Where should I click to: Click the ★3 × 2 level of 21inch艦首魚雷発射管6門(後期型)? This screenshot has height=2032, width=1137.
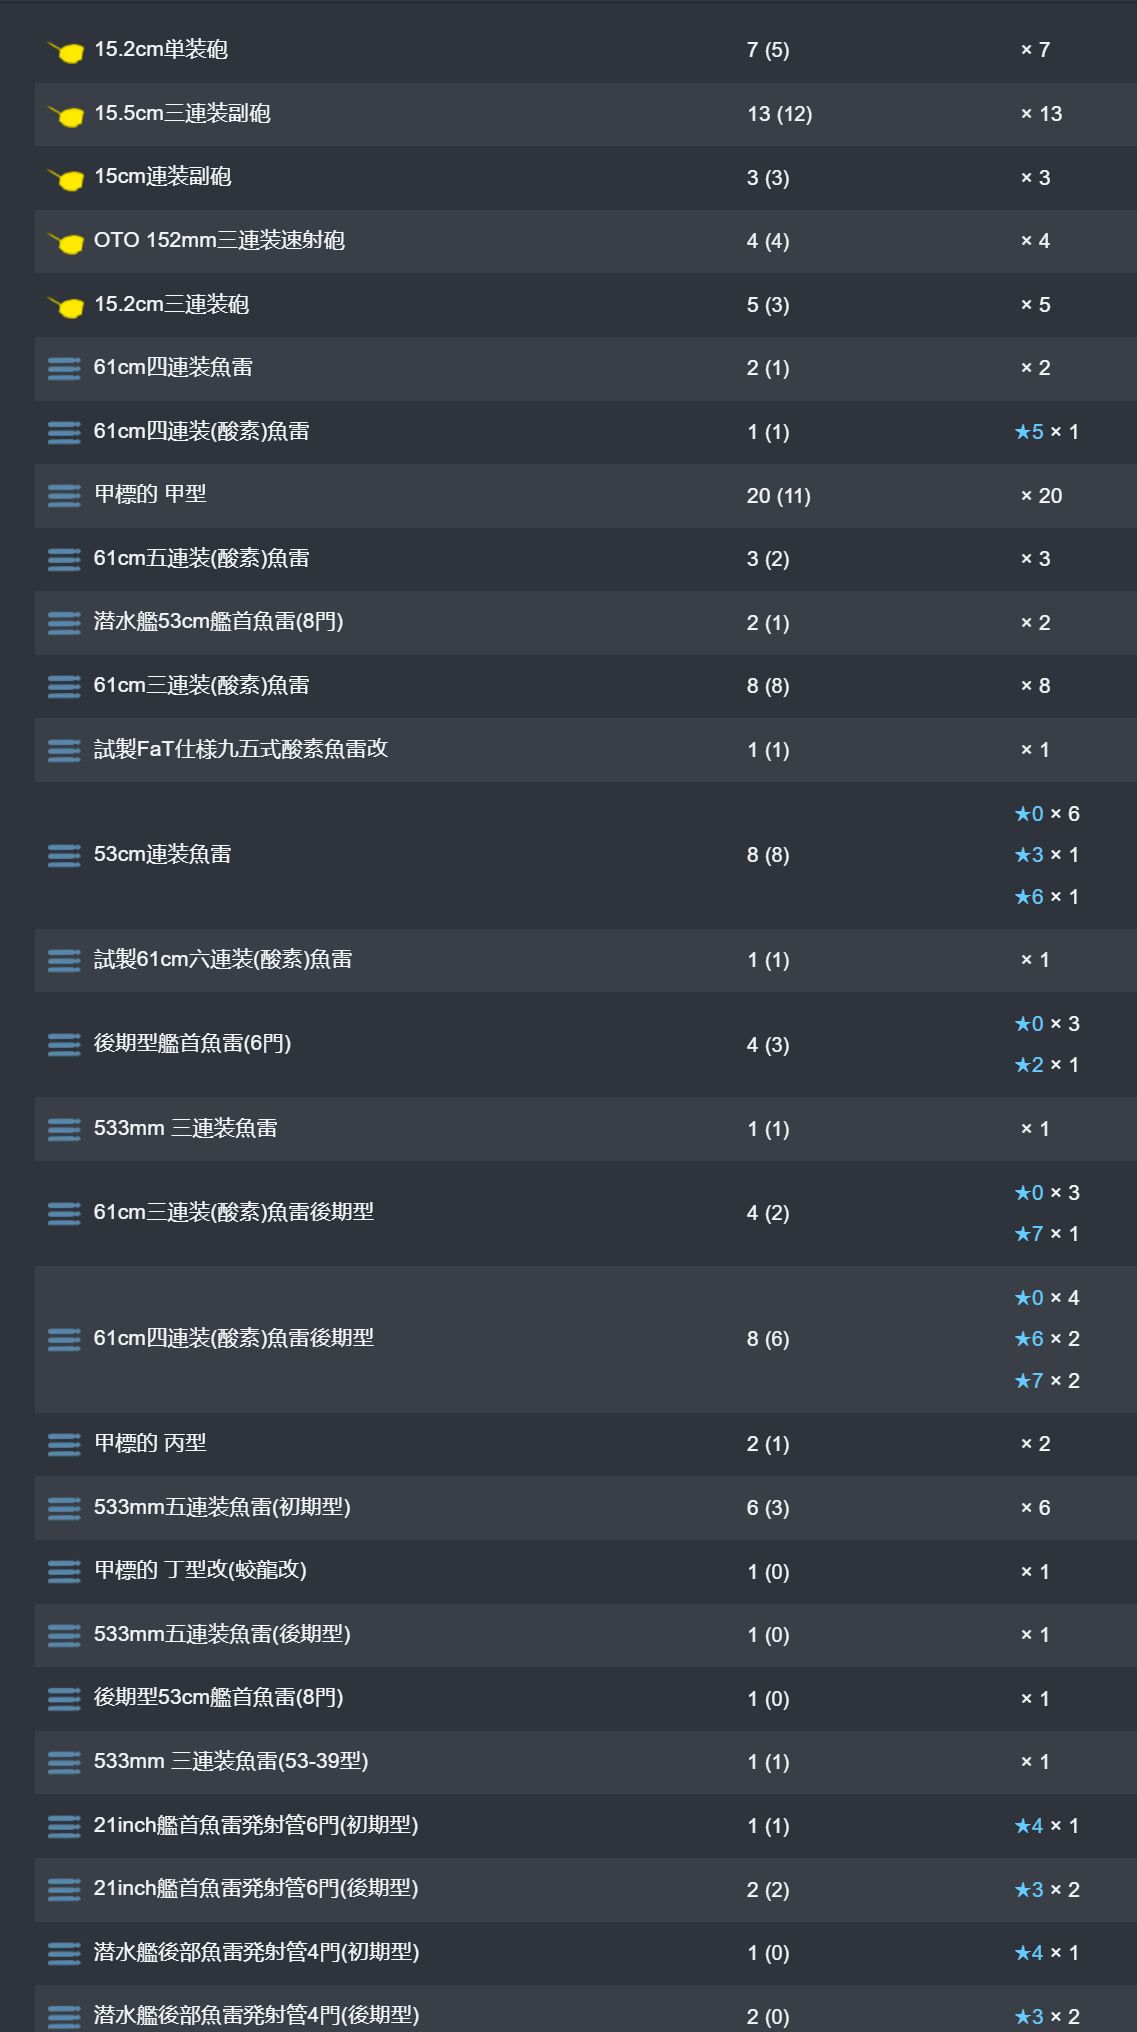(1046, 1890)
